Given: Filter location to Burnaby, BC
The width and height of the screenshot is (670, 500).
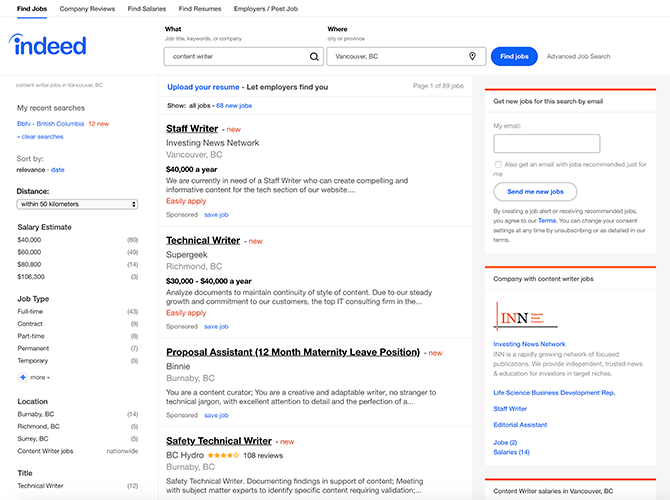Looking at the screenshot, I should pos(35,414).
